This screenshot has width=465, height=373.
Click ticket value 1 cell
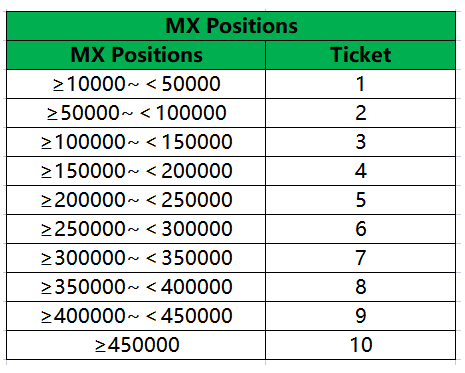pos(361,84)
